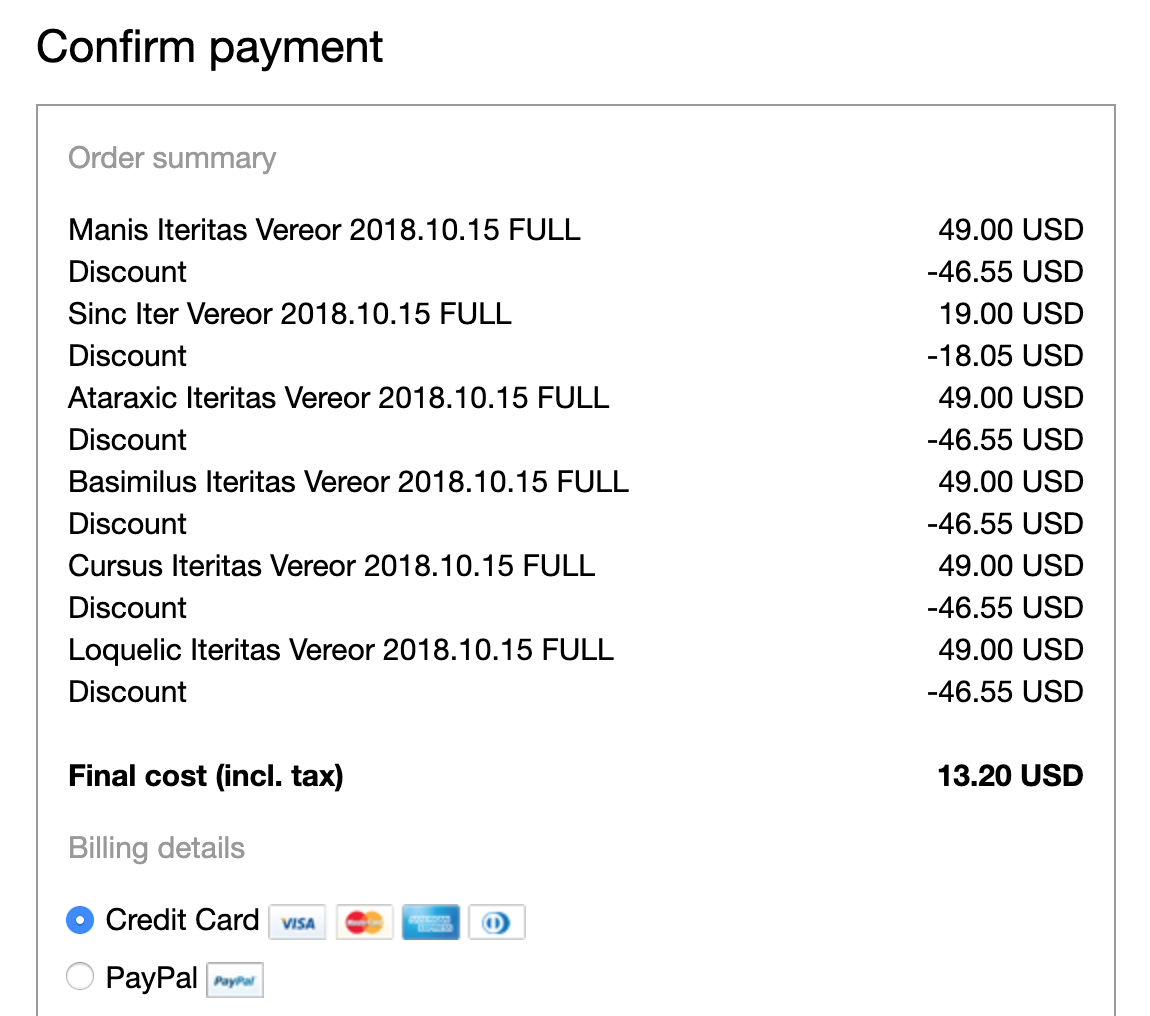This screenshot has width=1150, height=1016.
Task: Click the PayPal payment option label
Action: point(151,978)
